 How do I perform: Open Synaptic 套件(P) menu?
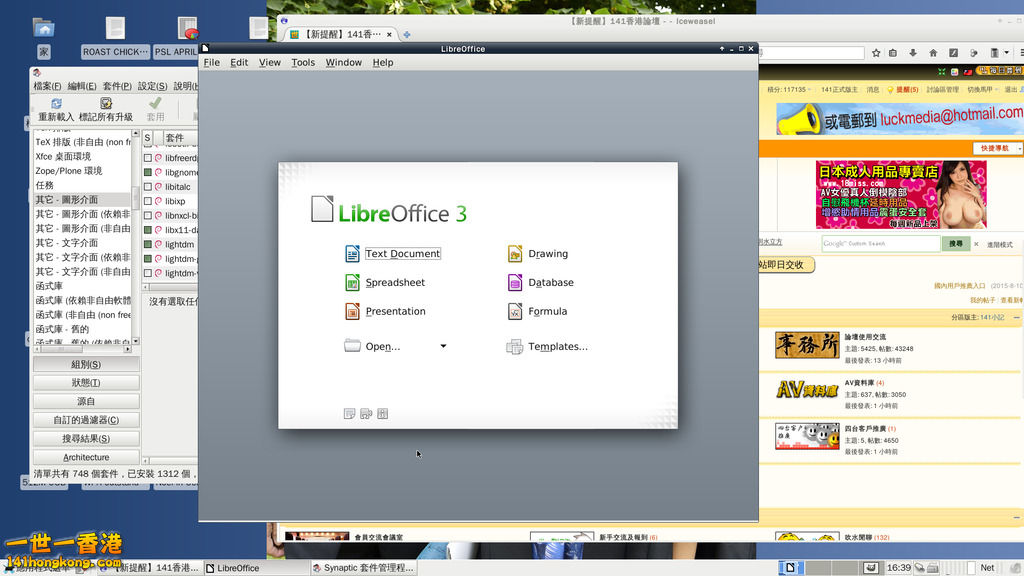point(117,86)
